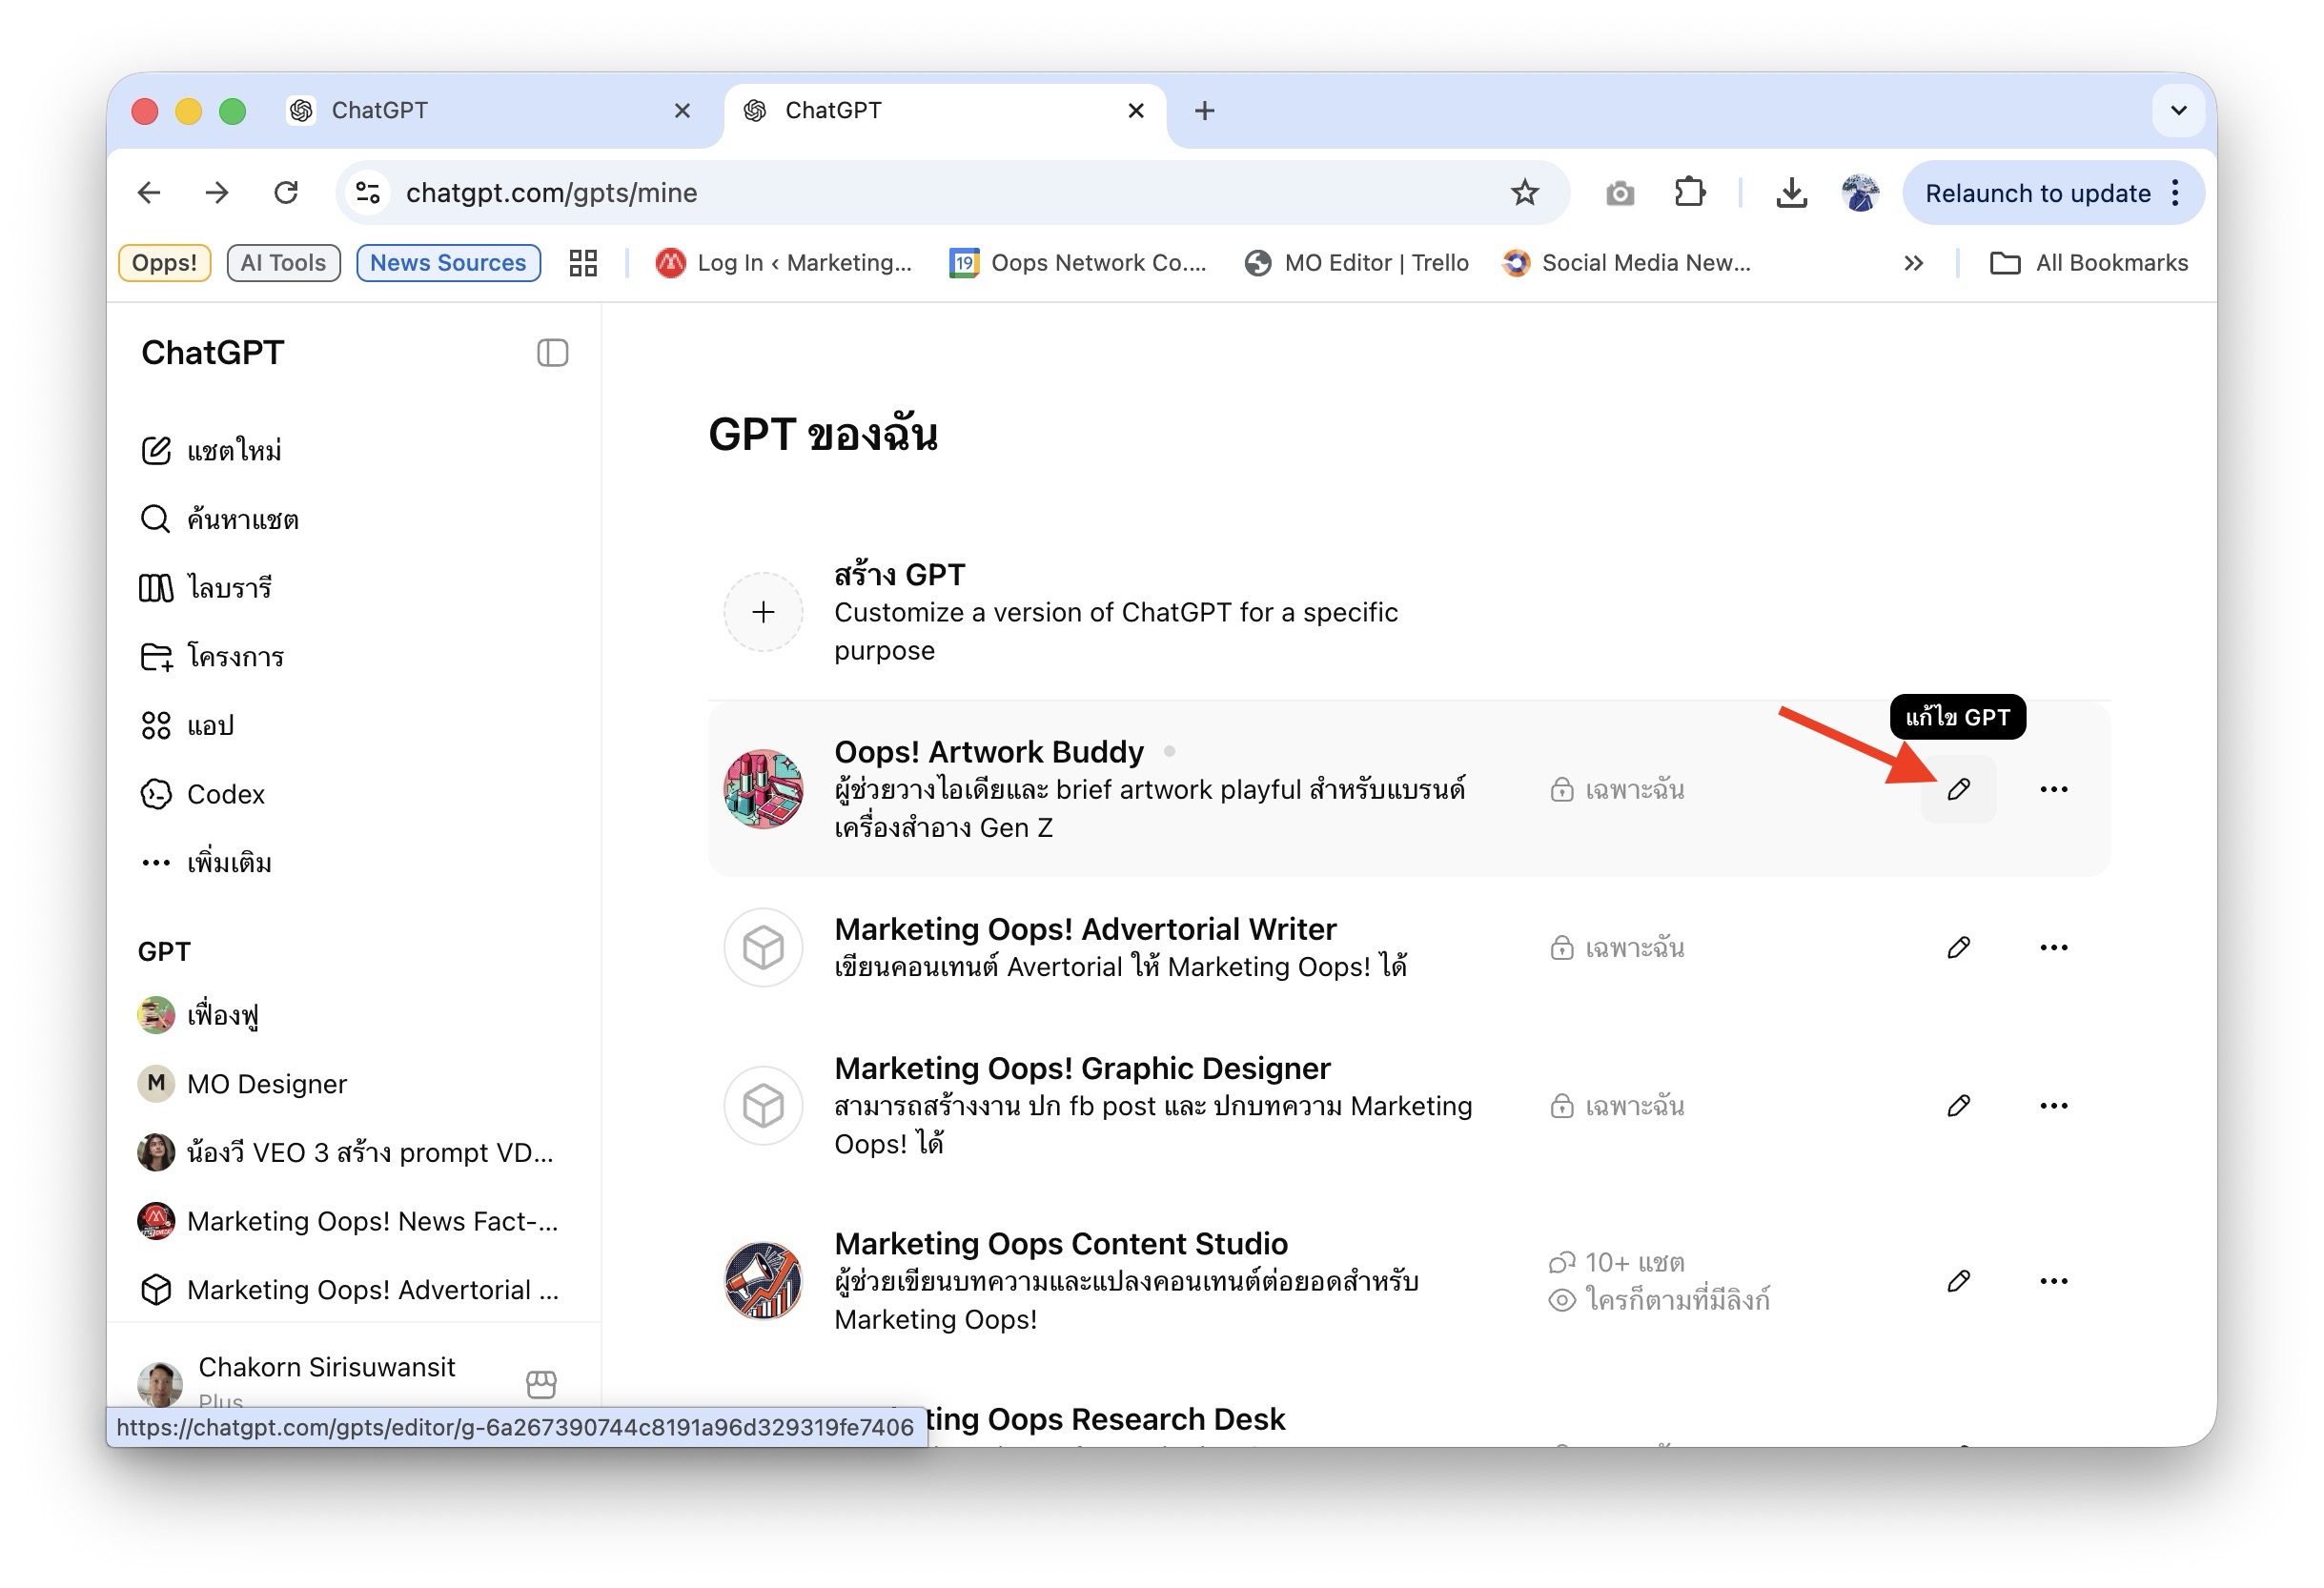Go forward in browser history
2324x1588 pixels.
[x=217, y=192]
